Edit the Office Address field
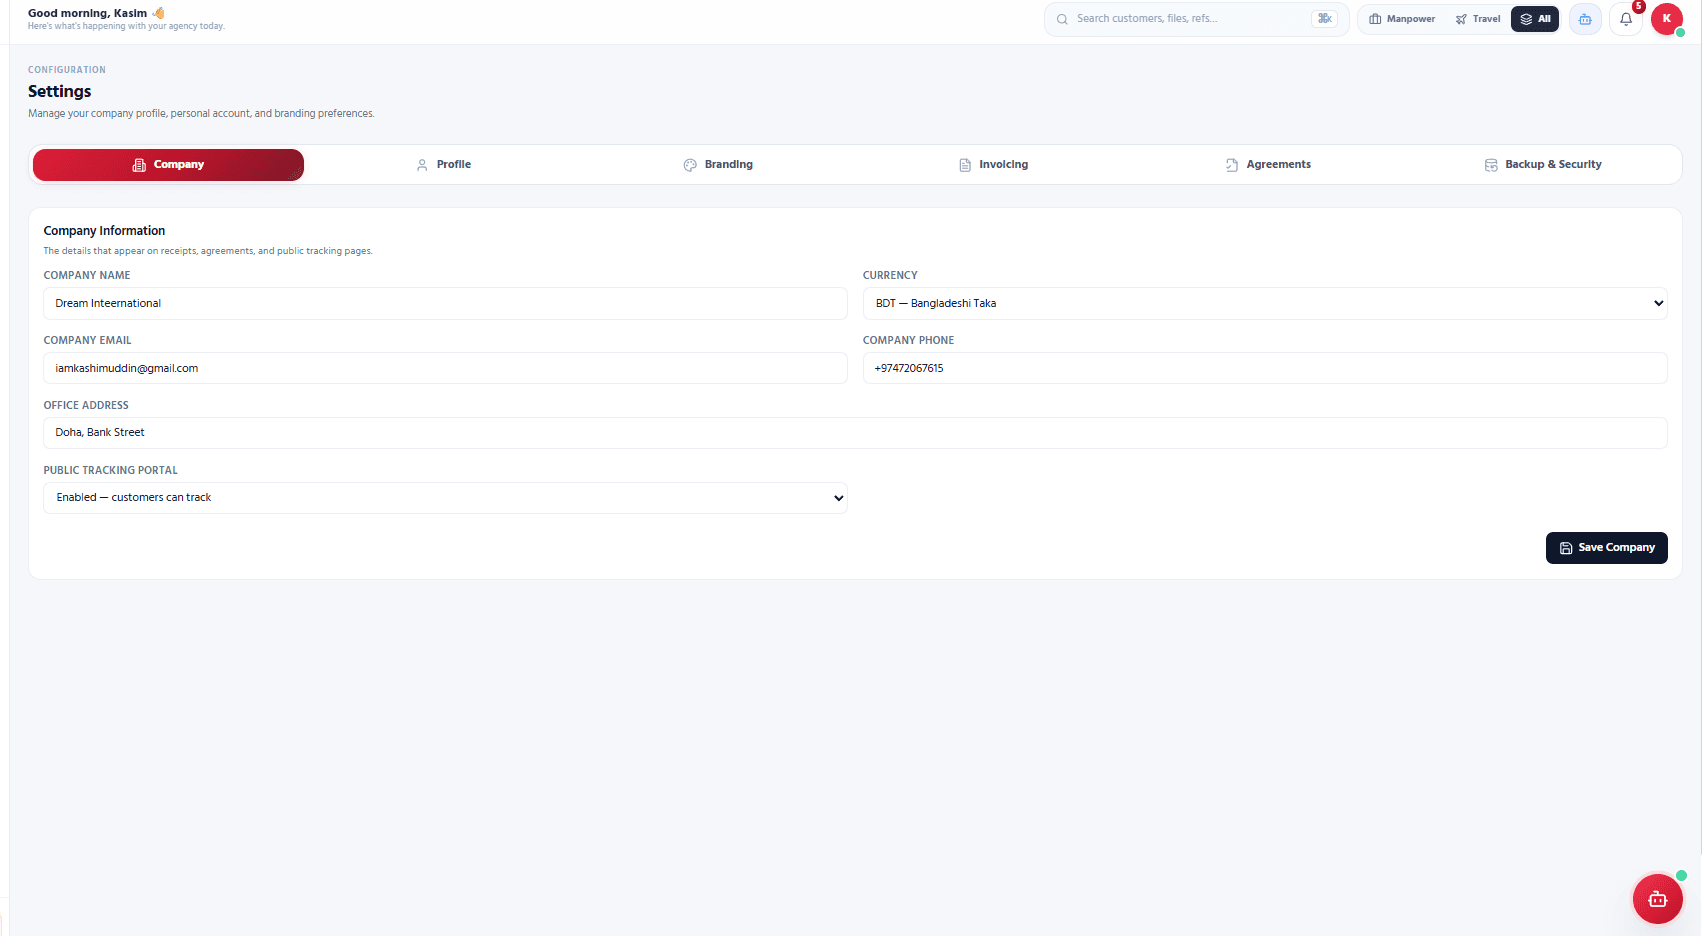1702x936 pixels. [x=855, y=433]
